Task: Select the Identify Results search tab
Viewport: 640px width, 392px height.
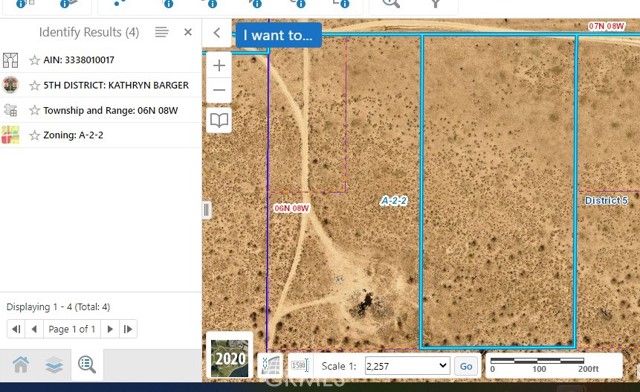Action: point(87,365)
